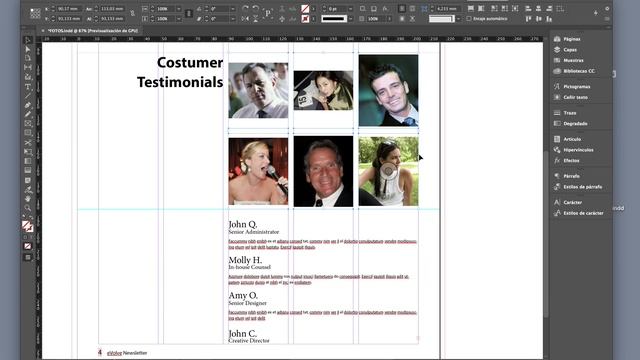The height and width of the screenshot is (360, 640).
Task: Select the Rectangle Frame tool
Action: point(28,123)
